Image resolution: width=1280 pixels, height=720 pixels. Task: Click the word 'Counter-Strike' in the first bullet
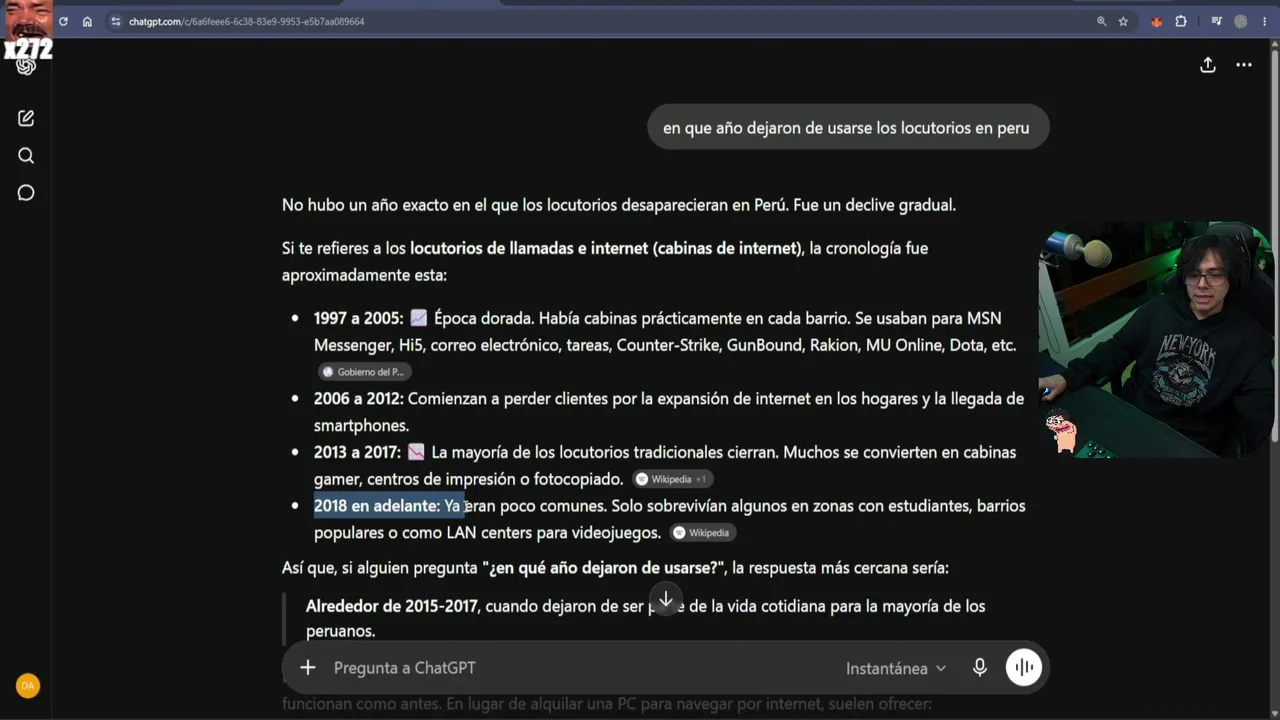668,345
